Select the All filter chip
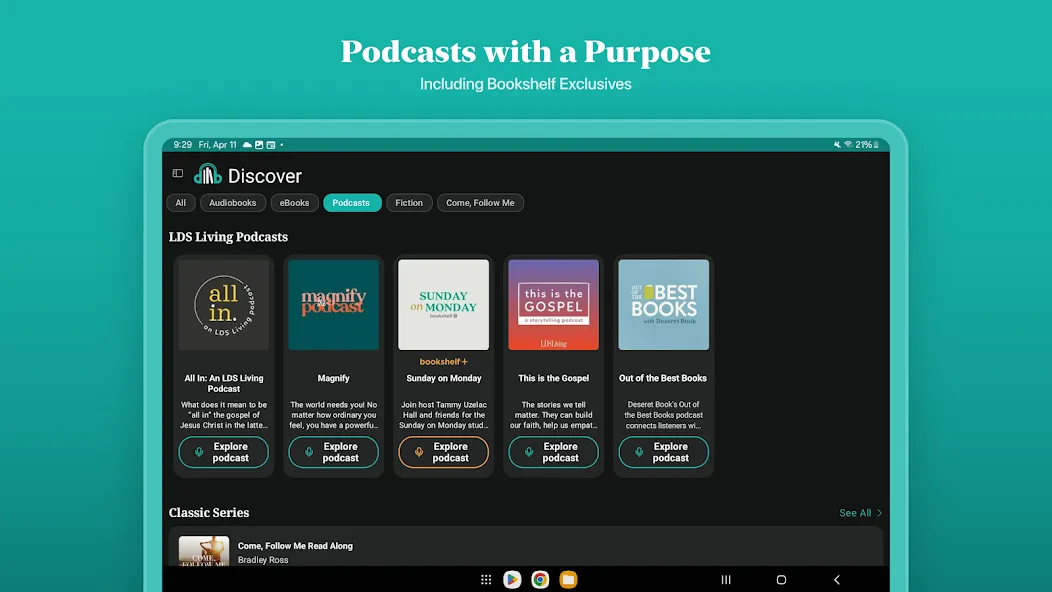Screen dimensions: 1052x592 180,203
